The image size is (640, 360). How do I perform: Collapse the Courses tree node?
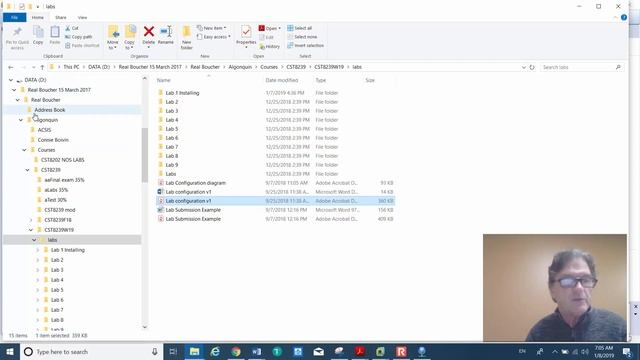click(x=24, y=150)
